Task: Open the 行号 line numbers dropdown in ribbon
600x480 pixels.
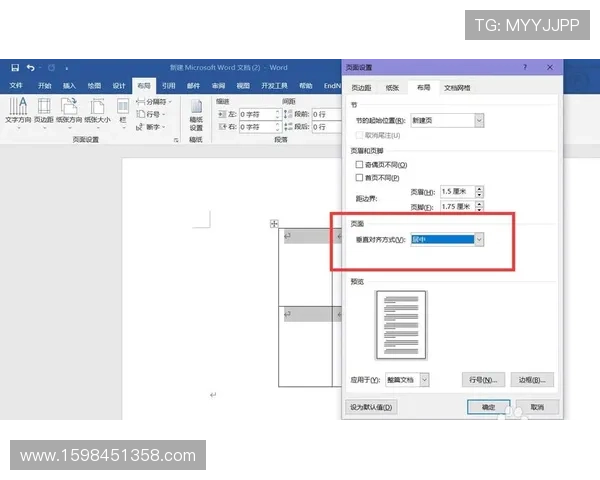Action: [x=151, y=114]
